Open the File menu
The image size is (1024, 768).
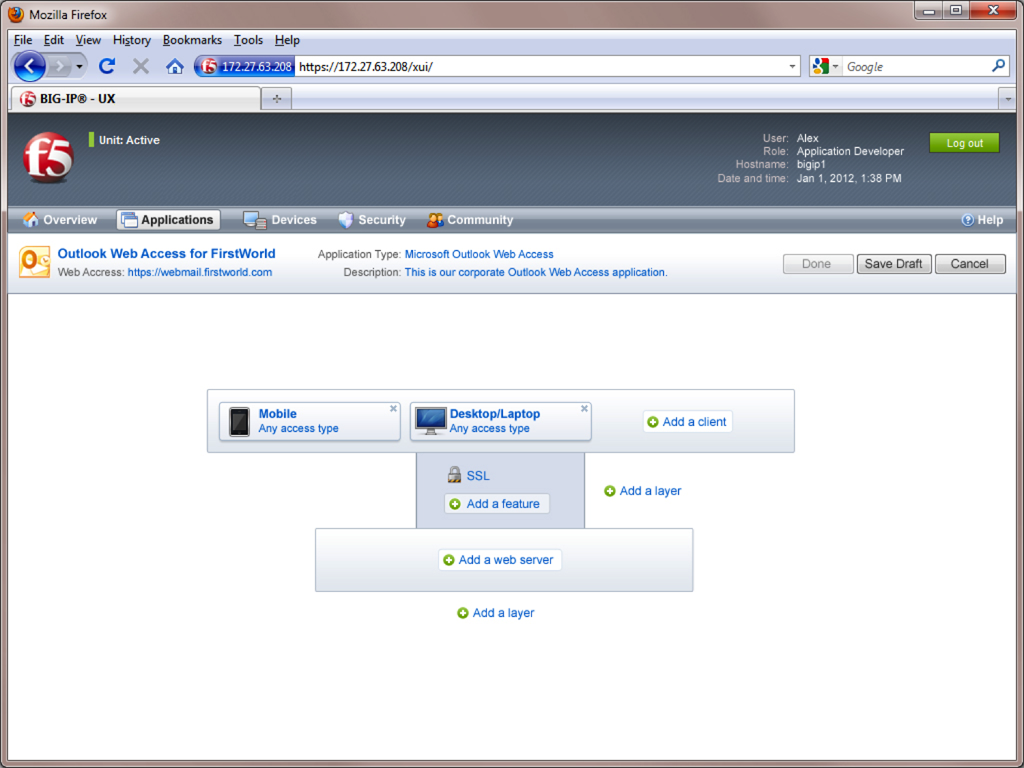[x=23, y=40]
